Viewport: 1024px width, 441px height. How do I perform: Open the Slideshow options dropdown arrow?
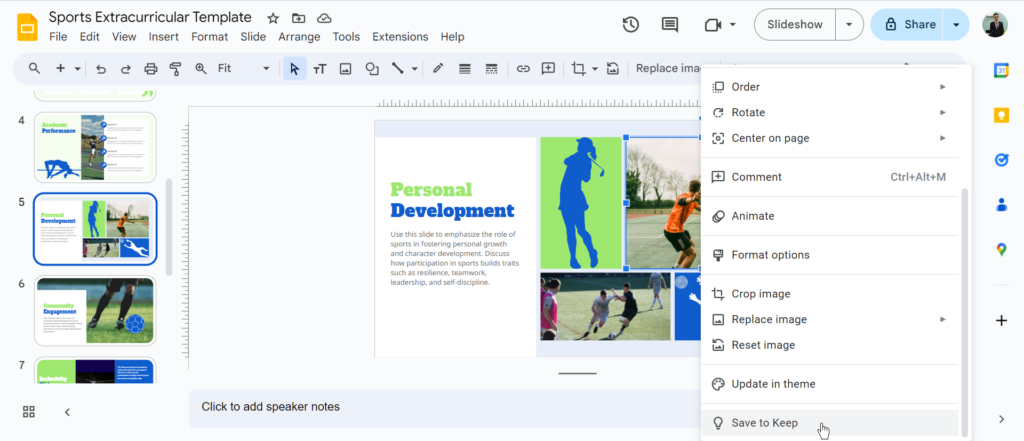(x=849, y=25)
